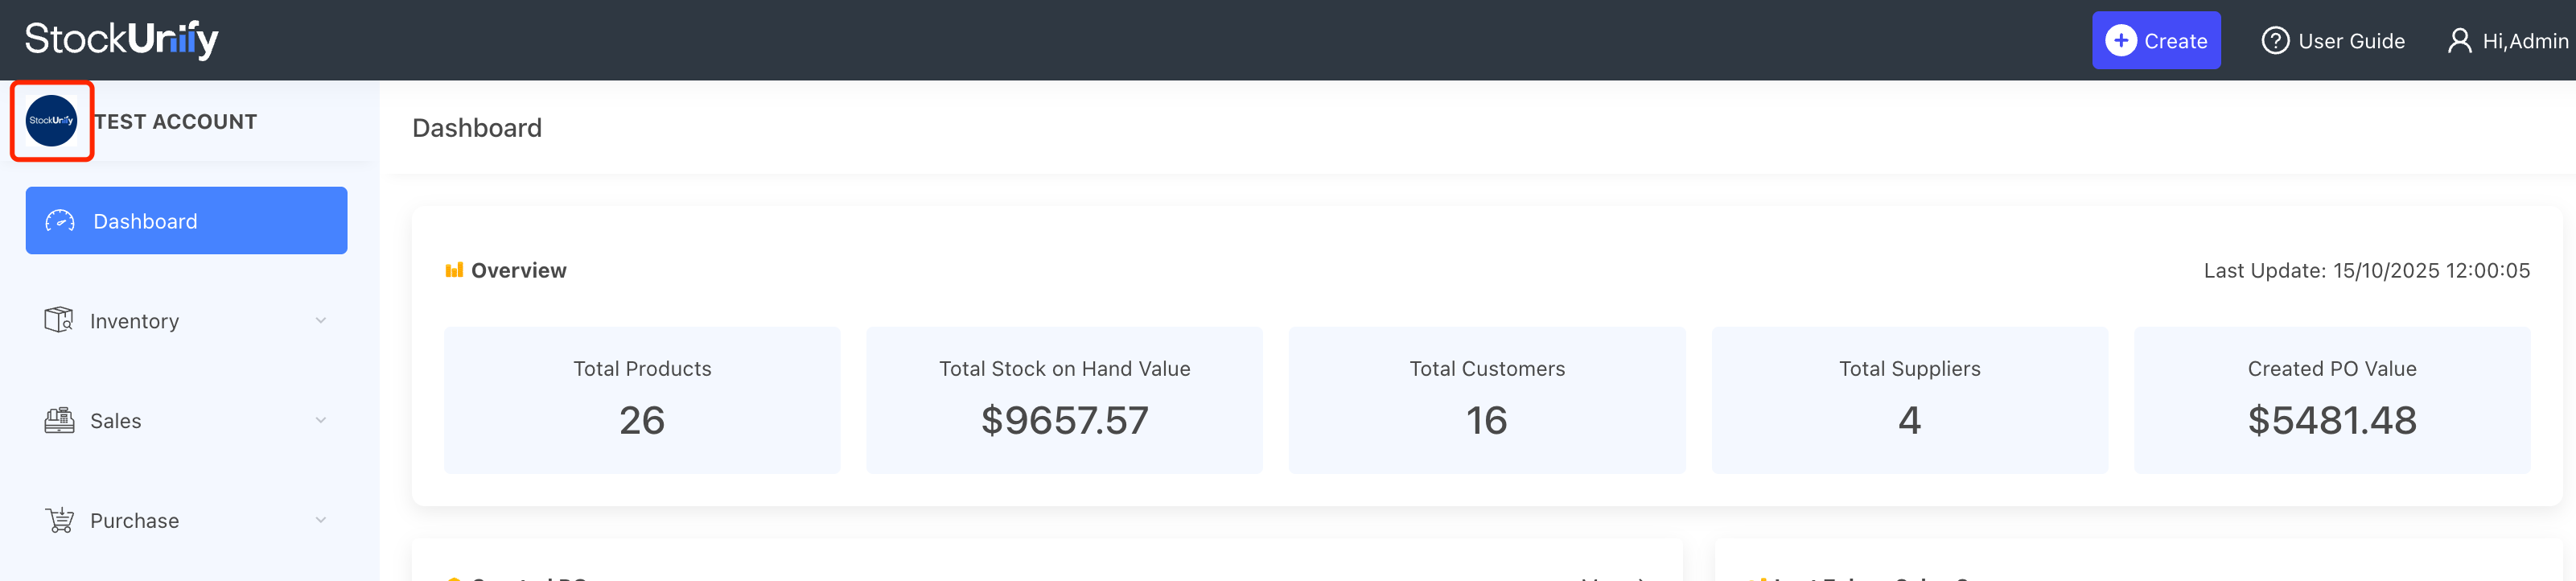Image resolution: width=2576 pixels, height=581 pixels.
Task: Click the StockUnify logo in header
Action: click(x=121, y=39)
